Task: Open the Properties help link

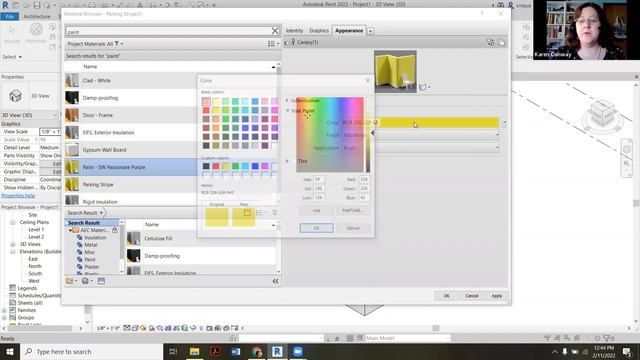Action: coord(18,196)
